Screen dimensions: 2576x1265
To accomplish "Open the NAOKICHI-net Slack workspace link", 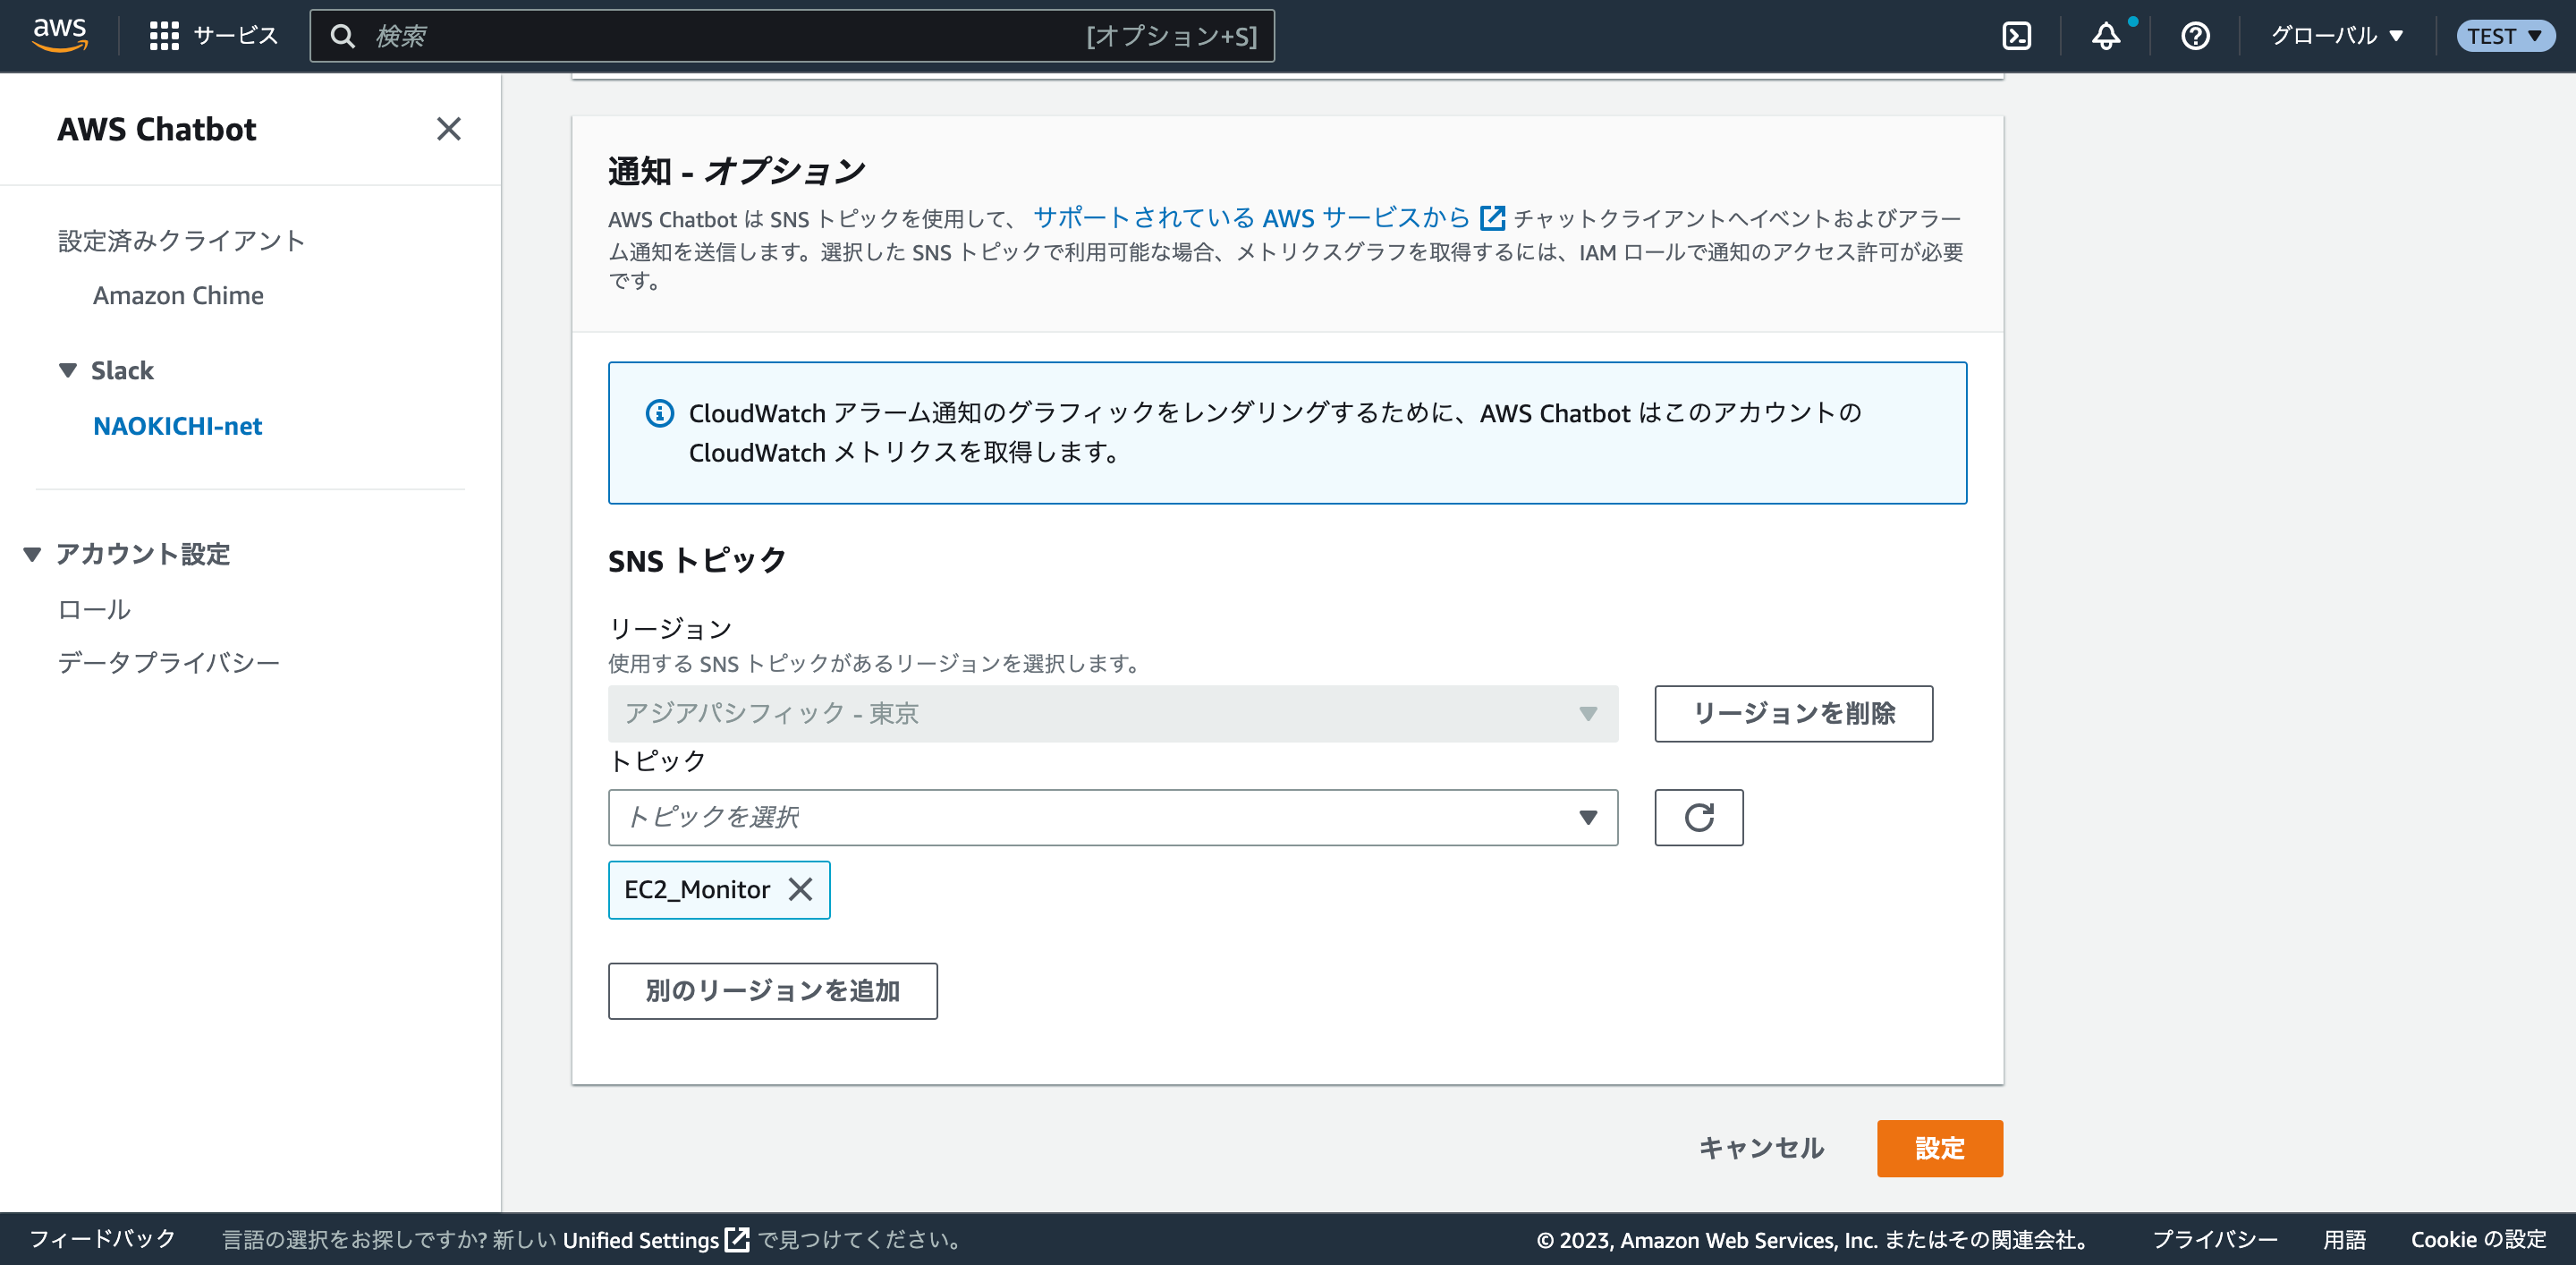I will (177, 426).
